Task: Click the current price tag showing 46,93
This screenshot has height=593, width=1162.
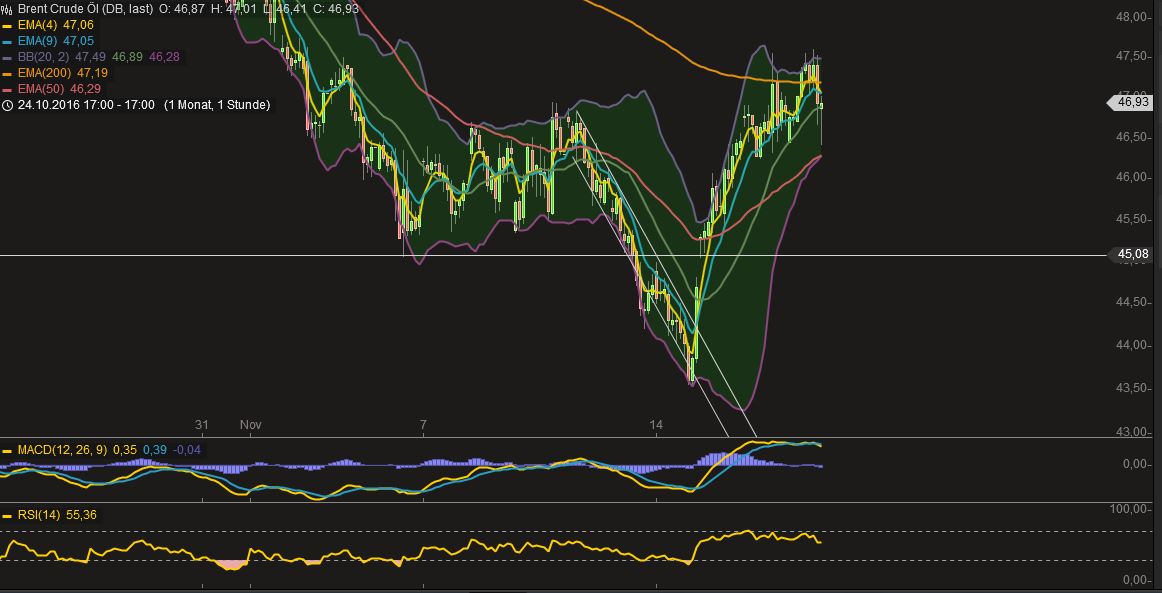Action: point(1131,101)
